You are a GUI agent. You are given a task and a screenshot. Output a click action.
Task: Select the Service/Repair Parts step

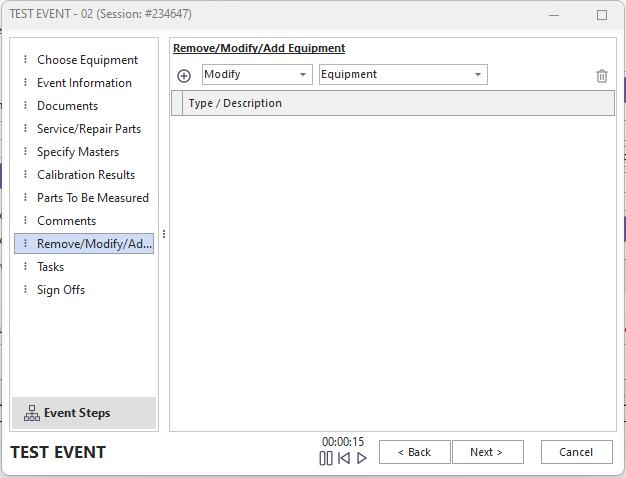(x=88, y=129)
